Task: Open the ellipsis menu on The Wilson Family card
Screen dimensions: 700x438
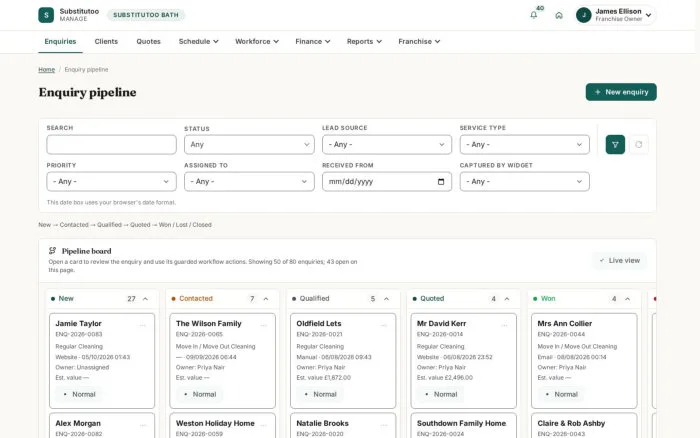Action: 263,325
